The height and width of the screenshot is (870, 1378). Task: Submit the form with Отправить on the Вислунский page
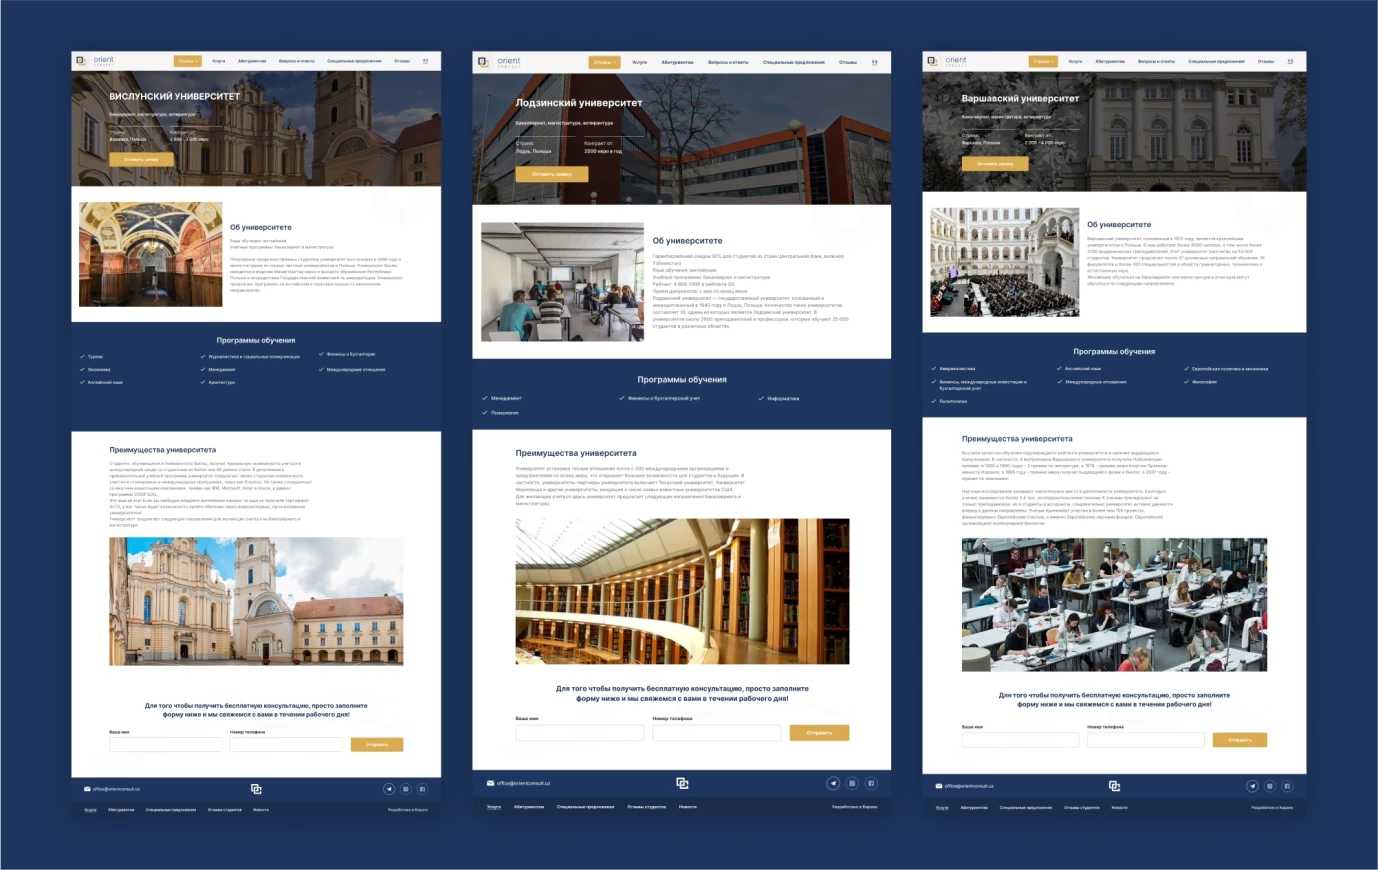click(377, 744)
